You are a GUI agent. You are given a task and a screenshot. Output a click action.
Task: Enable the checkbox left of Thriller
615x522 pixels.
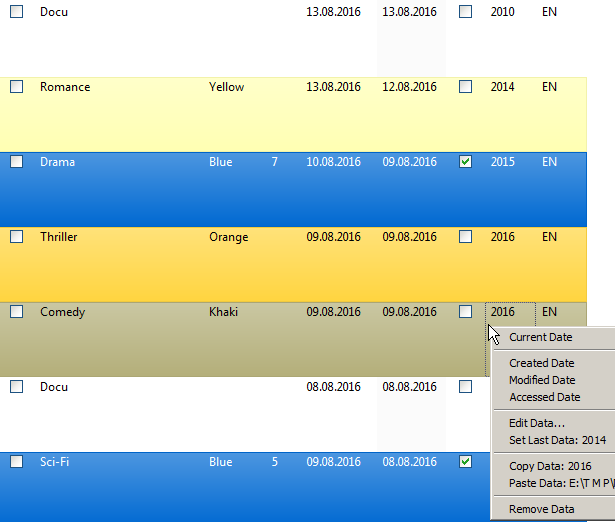(16, 237)
